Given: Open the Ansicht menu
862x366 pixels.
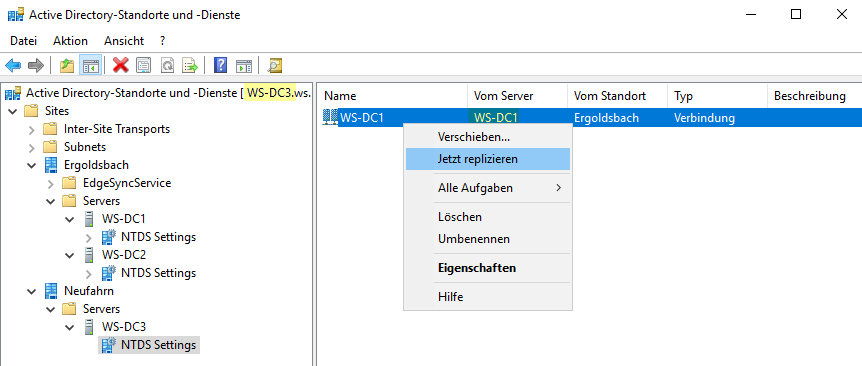Looking at the screenshot, I should coord(124,41).
